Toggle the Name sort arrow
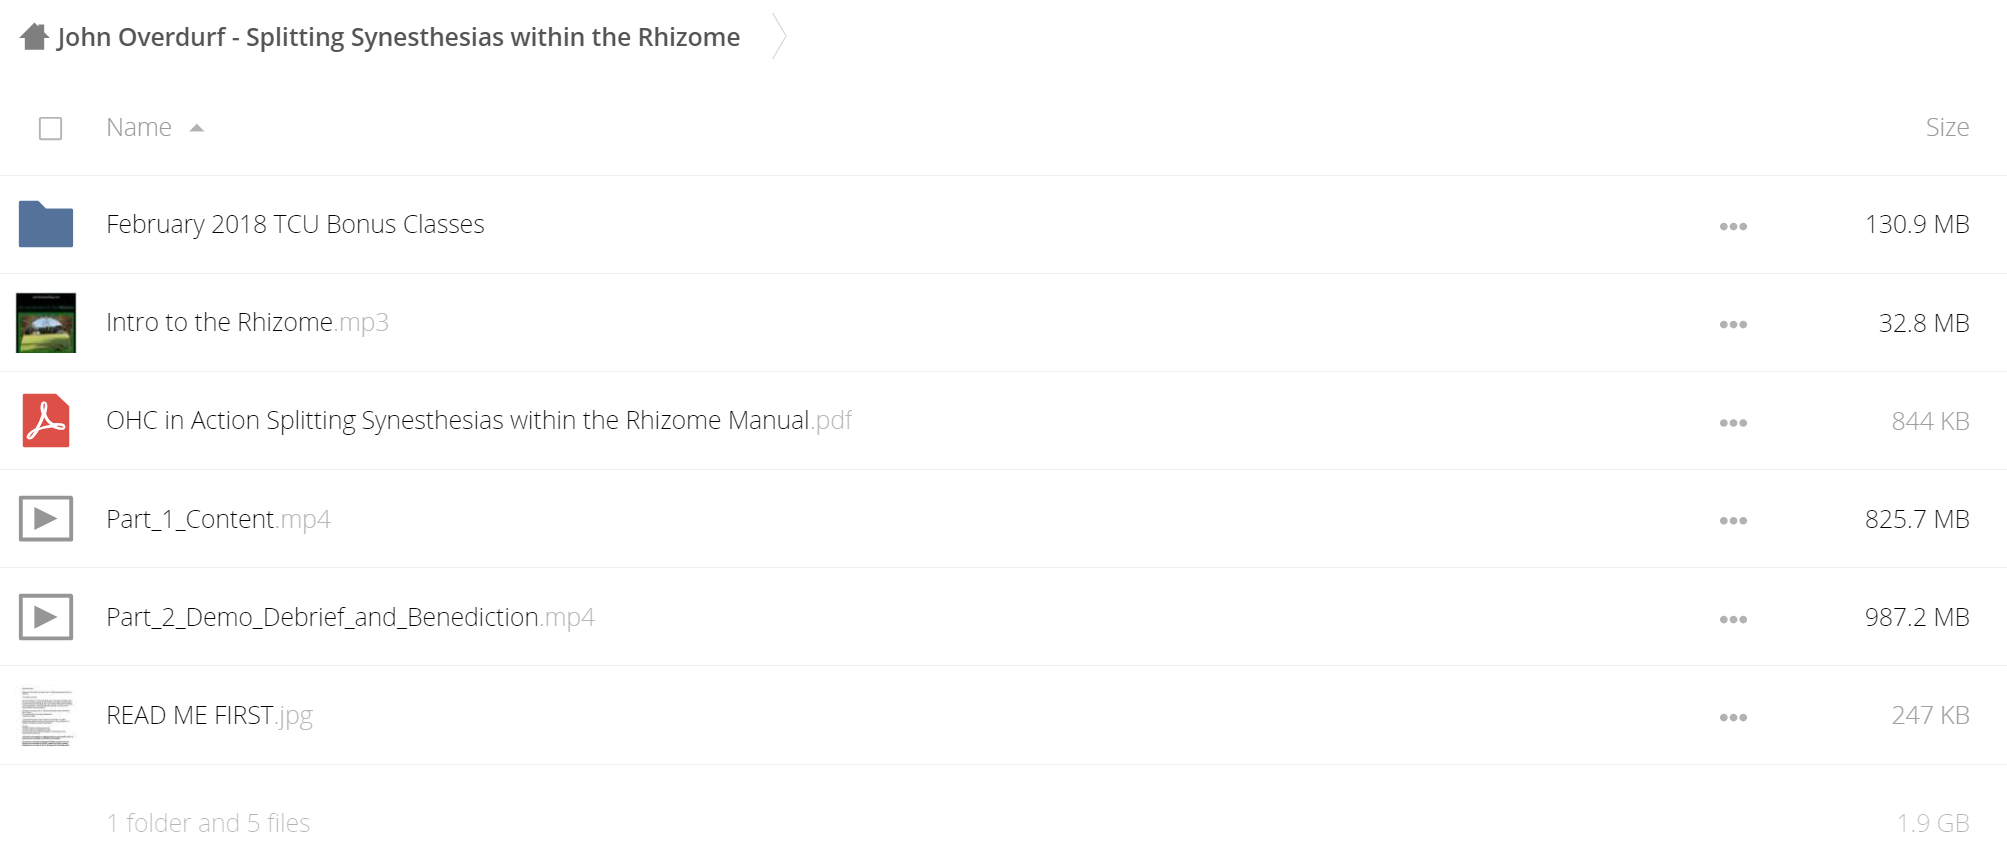This screenshot has width=2007, height=867. (x=197, y=128)
